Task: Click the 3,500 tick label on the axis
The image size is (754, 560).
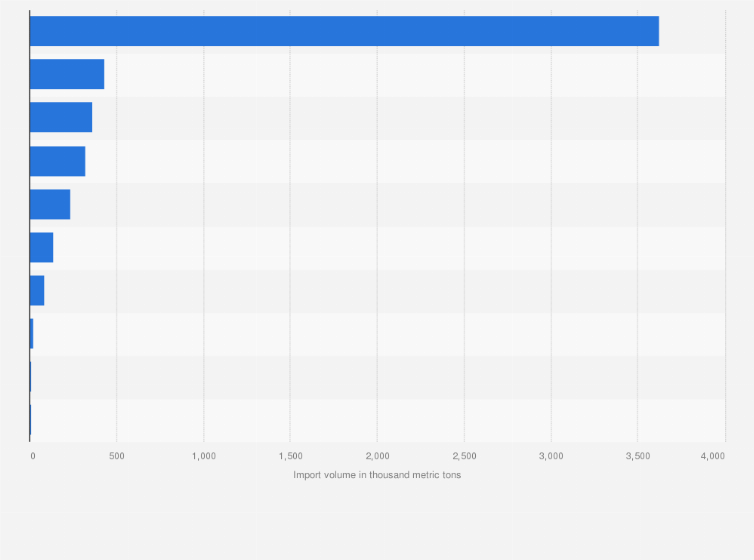Action: coord(638,456)
